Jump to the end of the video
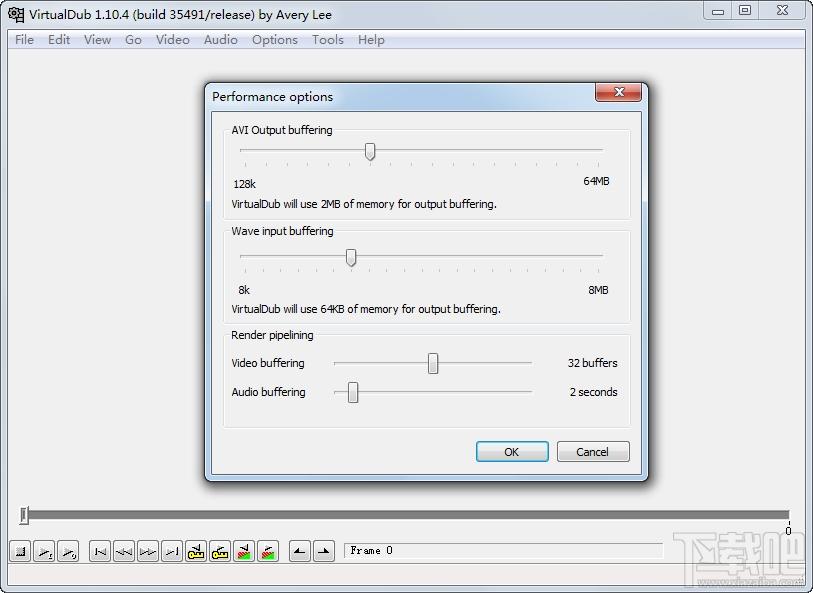Viewport: 813px width, 593px height. [x=172, y=552]
